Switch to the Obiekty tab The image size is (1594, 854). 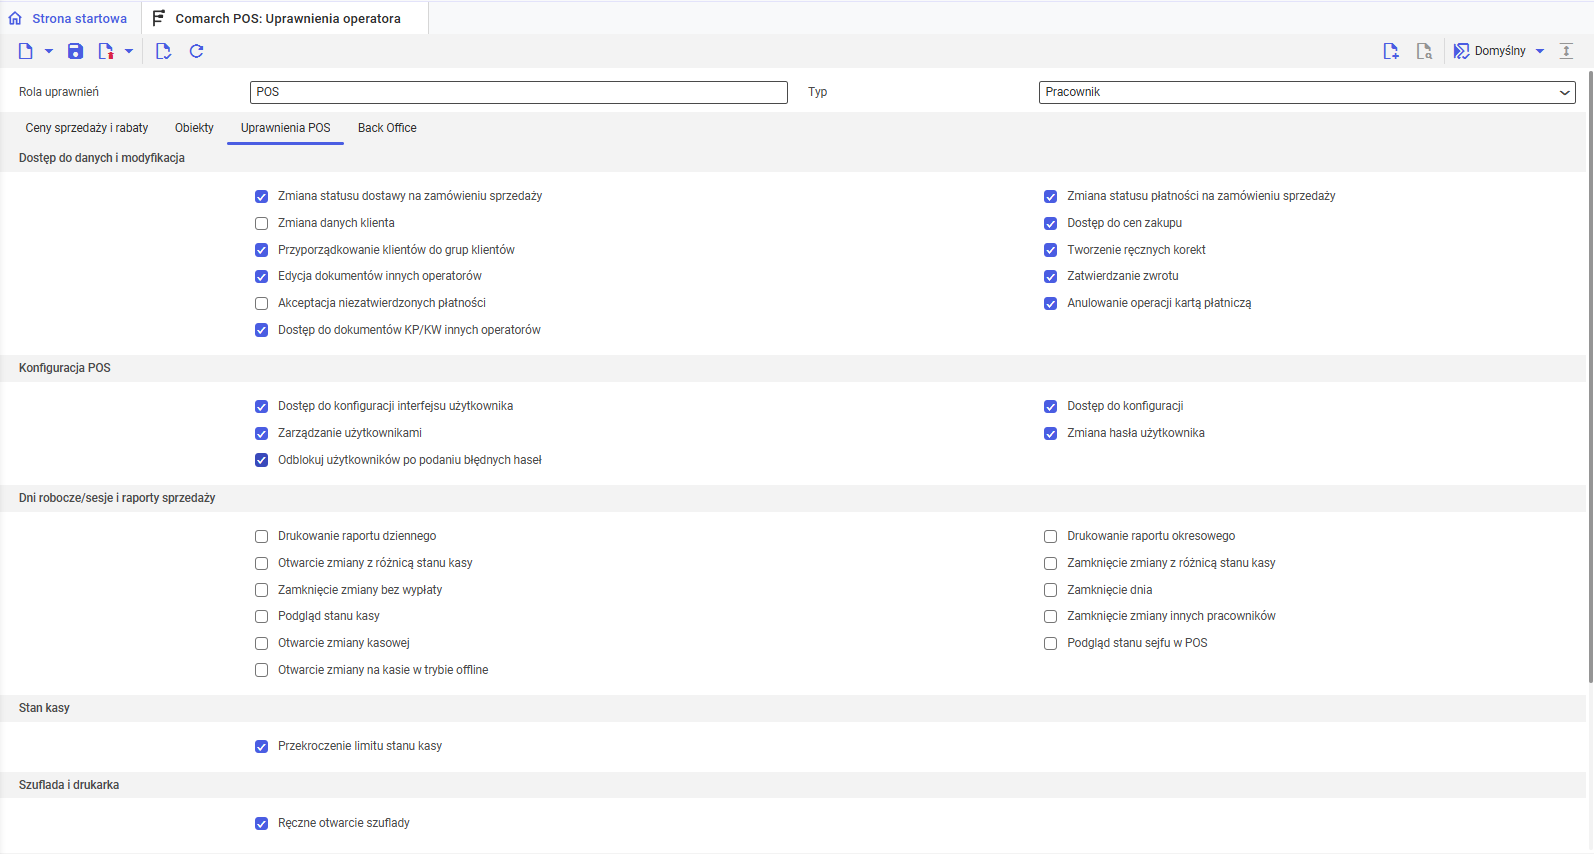[x=194, y=128]
